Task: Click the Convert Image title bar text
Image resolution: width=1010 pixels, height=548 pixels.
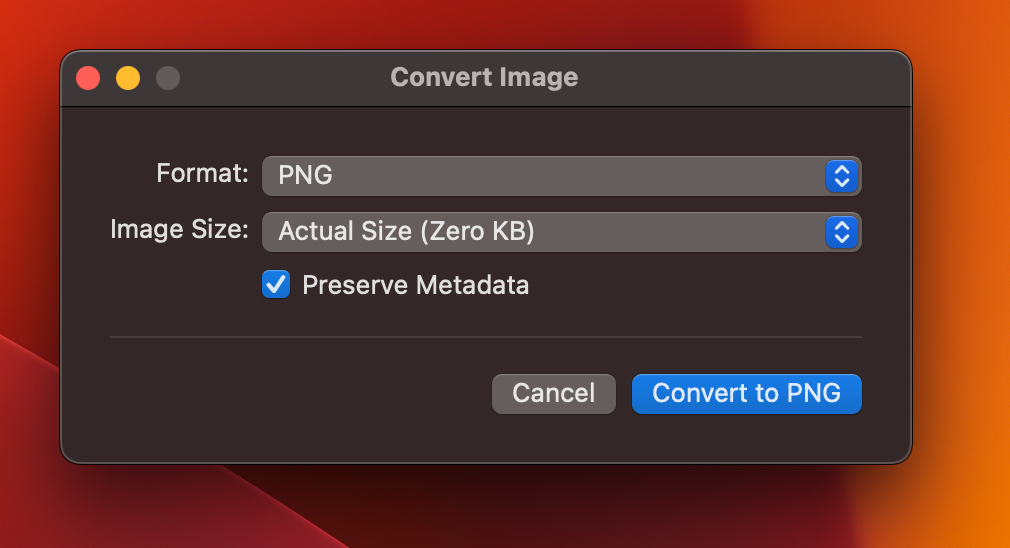Action: point(484,77)
